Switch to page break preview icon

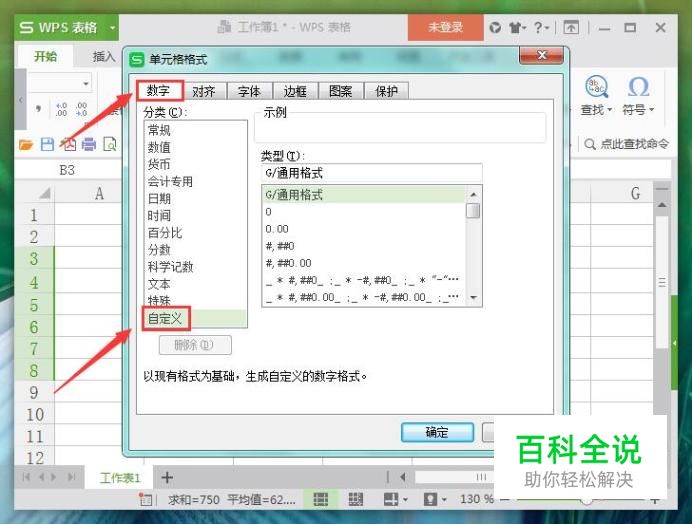pos(356,499)
